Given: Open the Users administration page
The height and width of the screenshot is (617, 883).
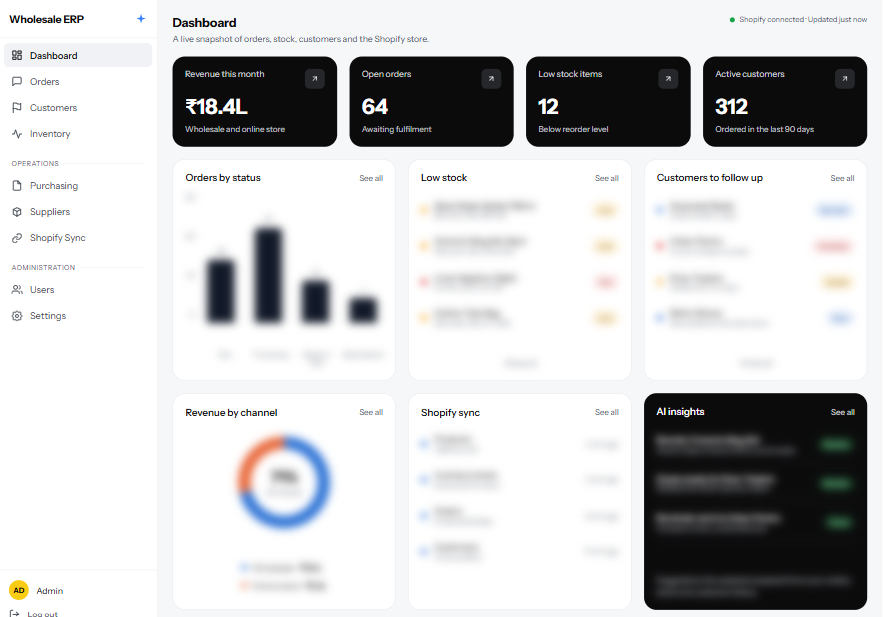Looking at the screenshot, I should [x=78, y=289].
